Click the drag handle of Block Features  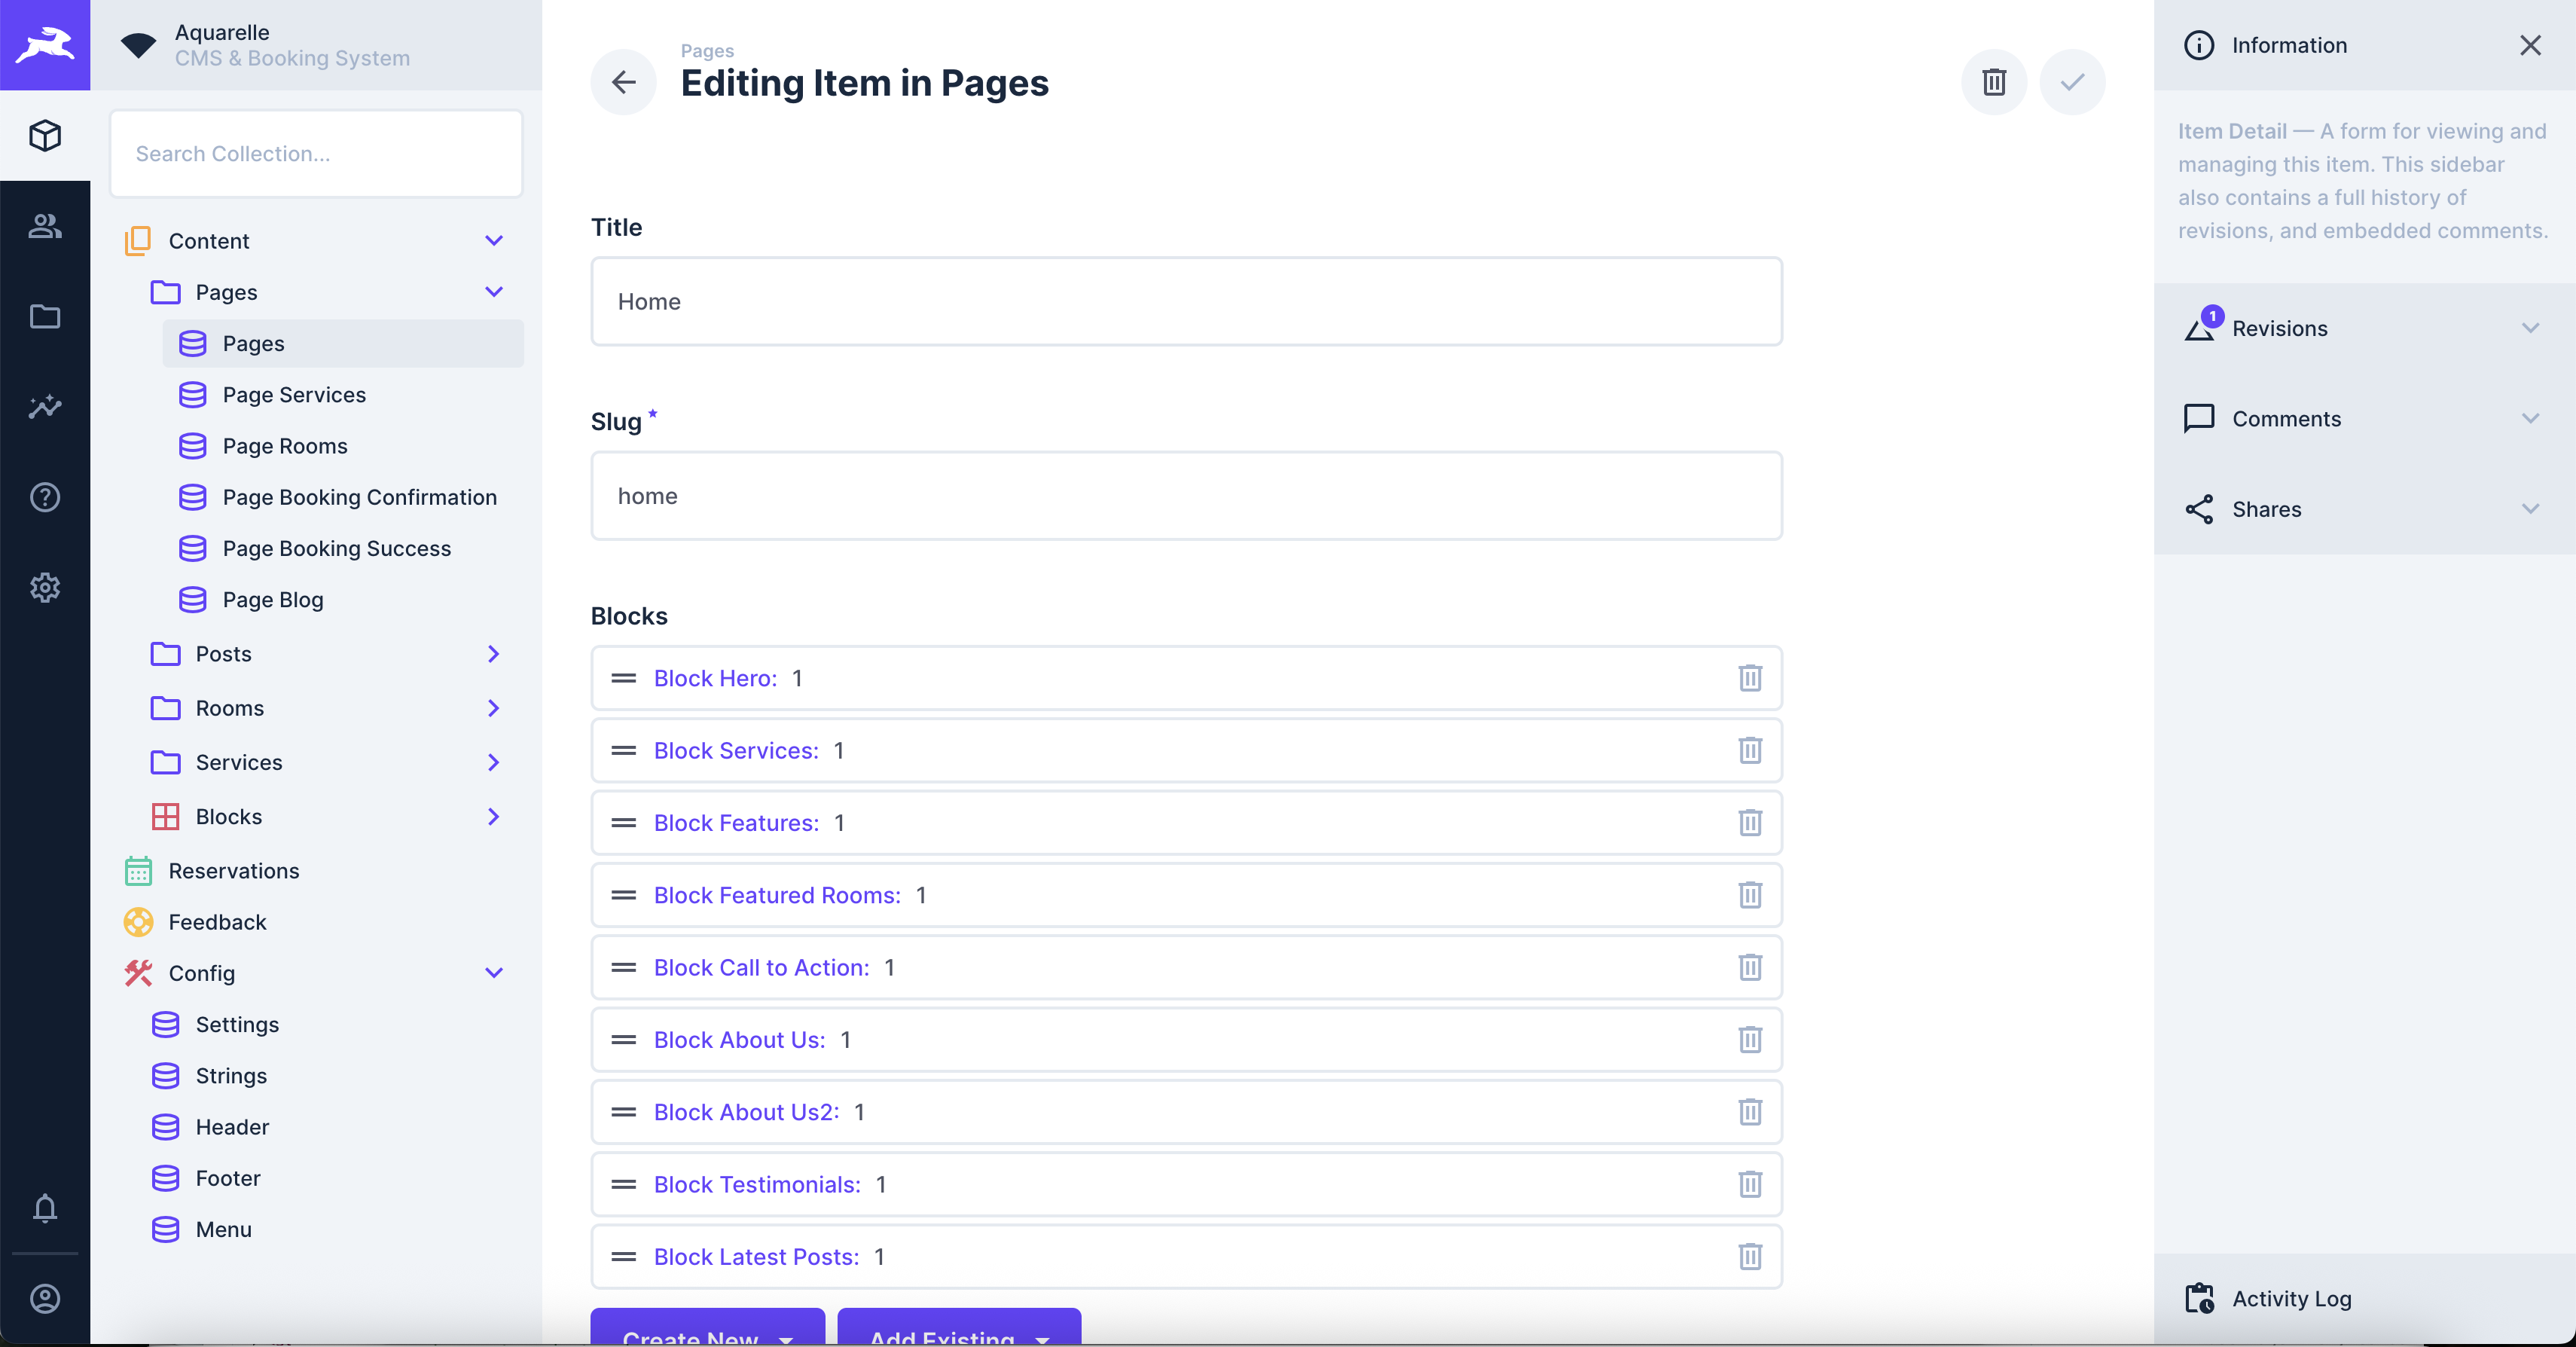[623, 823]
